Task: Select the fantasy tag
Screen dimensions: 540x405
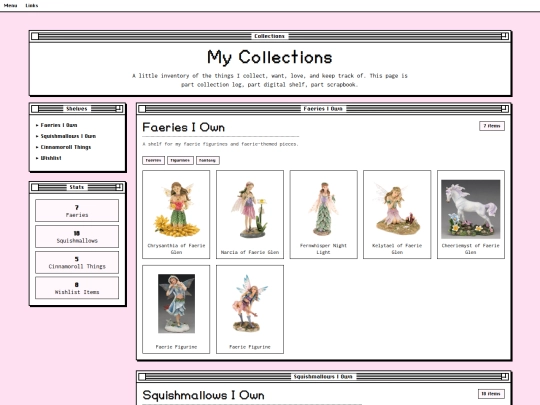Action: point(208,160)
